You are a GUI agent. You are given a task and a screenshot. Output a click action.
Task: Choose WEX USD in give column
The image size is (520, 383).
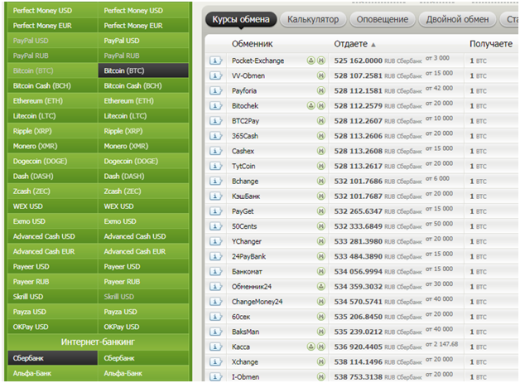click(x=52, y=206)
